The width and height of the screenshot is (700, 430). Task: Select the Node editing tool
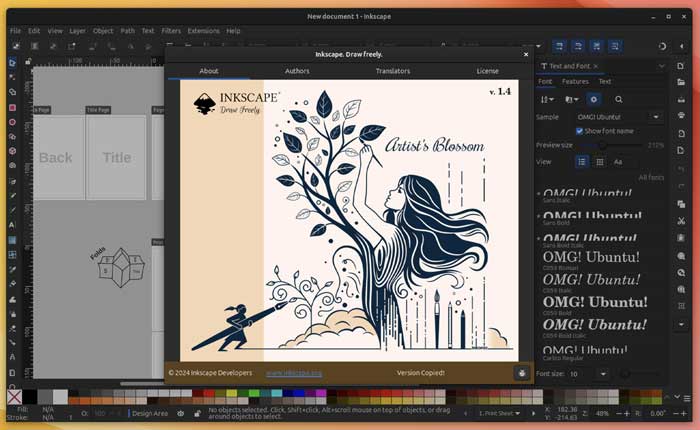pos(12,77)
